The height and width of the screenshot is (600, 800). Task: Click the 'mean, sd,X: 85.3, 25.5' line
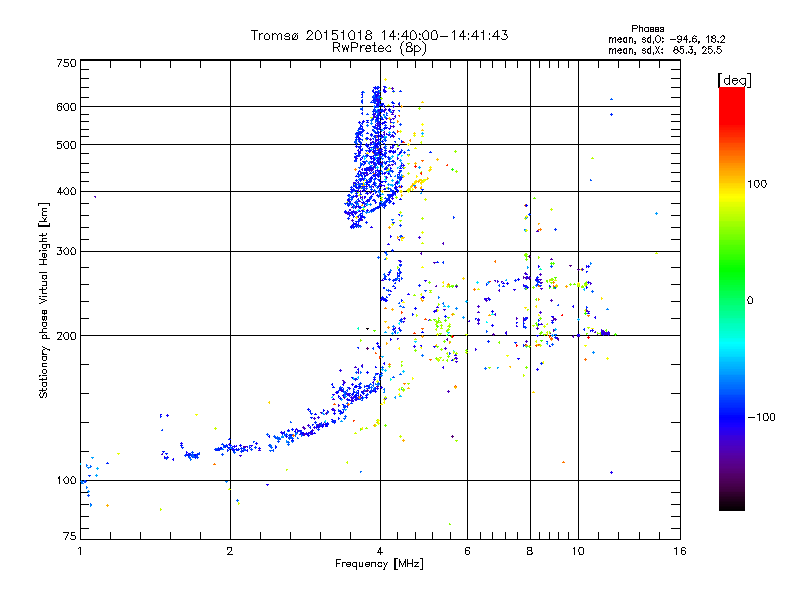tap(665, 50)
